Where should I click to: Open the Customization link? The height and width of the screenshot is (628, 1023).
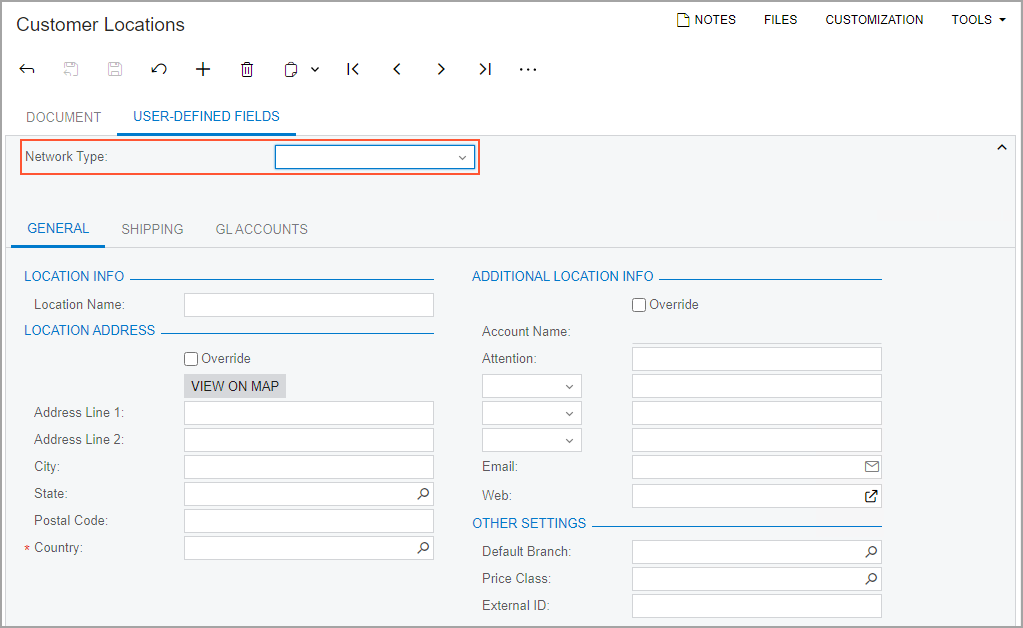[874, 19]
